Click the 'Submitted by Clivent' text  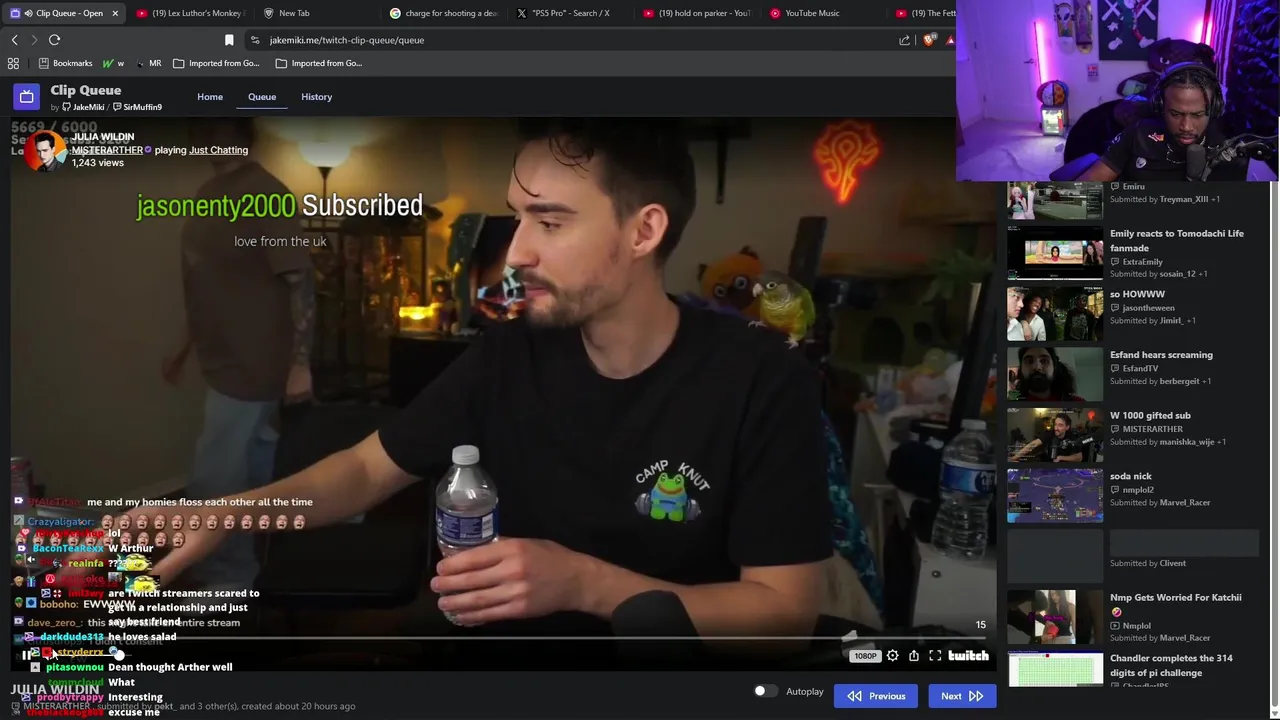(1148, 564)
